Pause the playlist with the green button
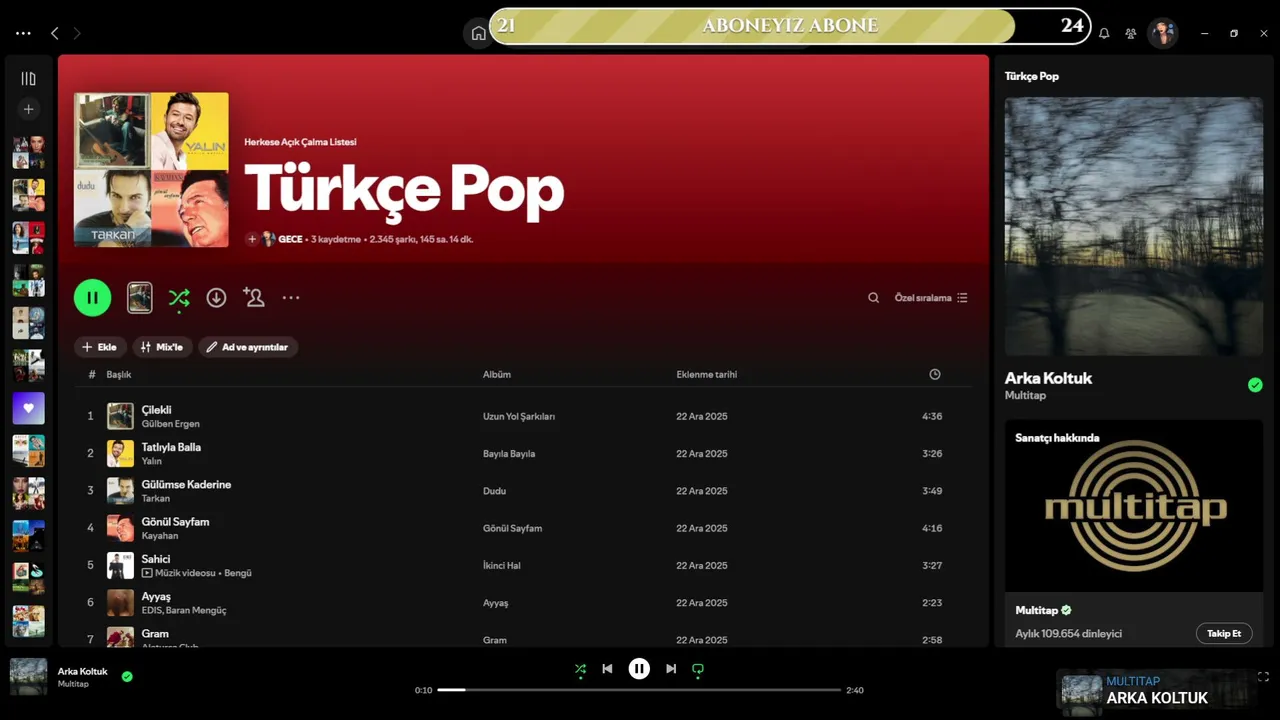 (92, 297)
